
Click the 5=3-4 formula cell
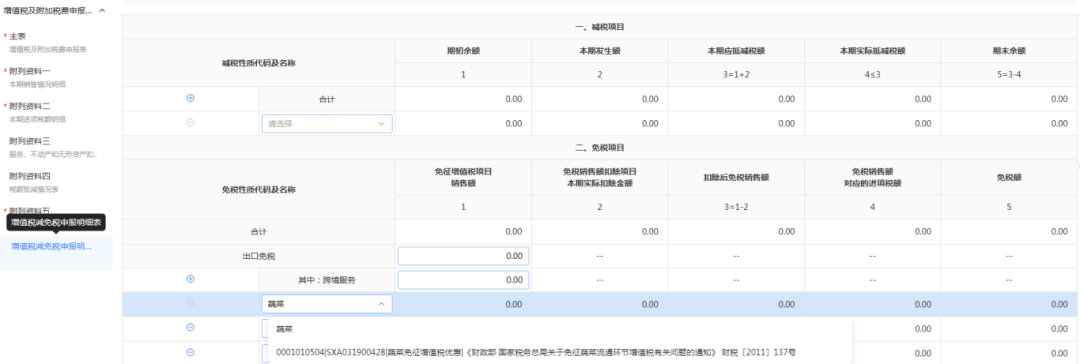coord(1010,74)
